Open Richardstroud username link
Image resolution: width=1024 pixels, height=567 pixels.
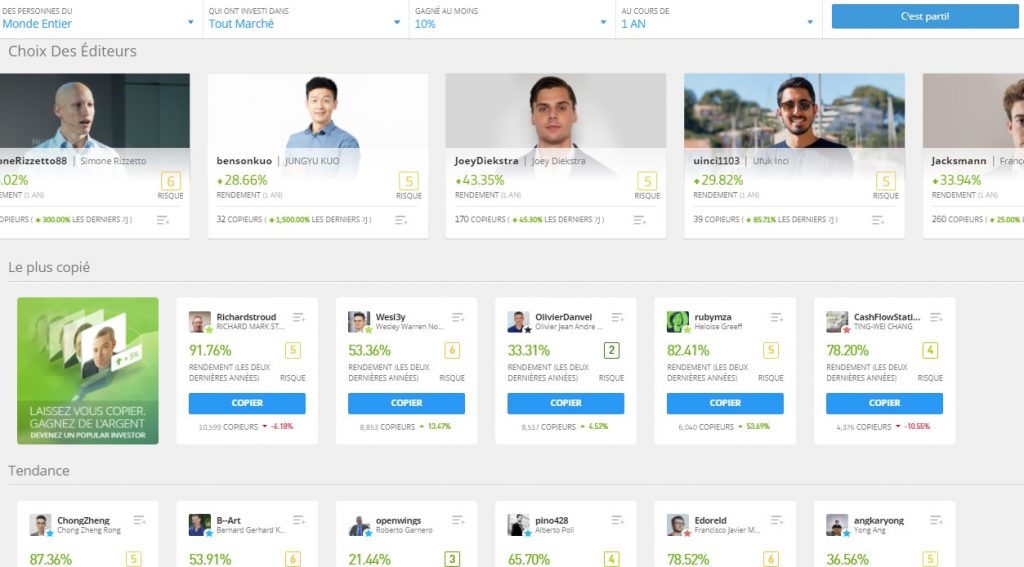click(246, 317)
